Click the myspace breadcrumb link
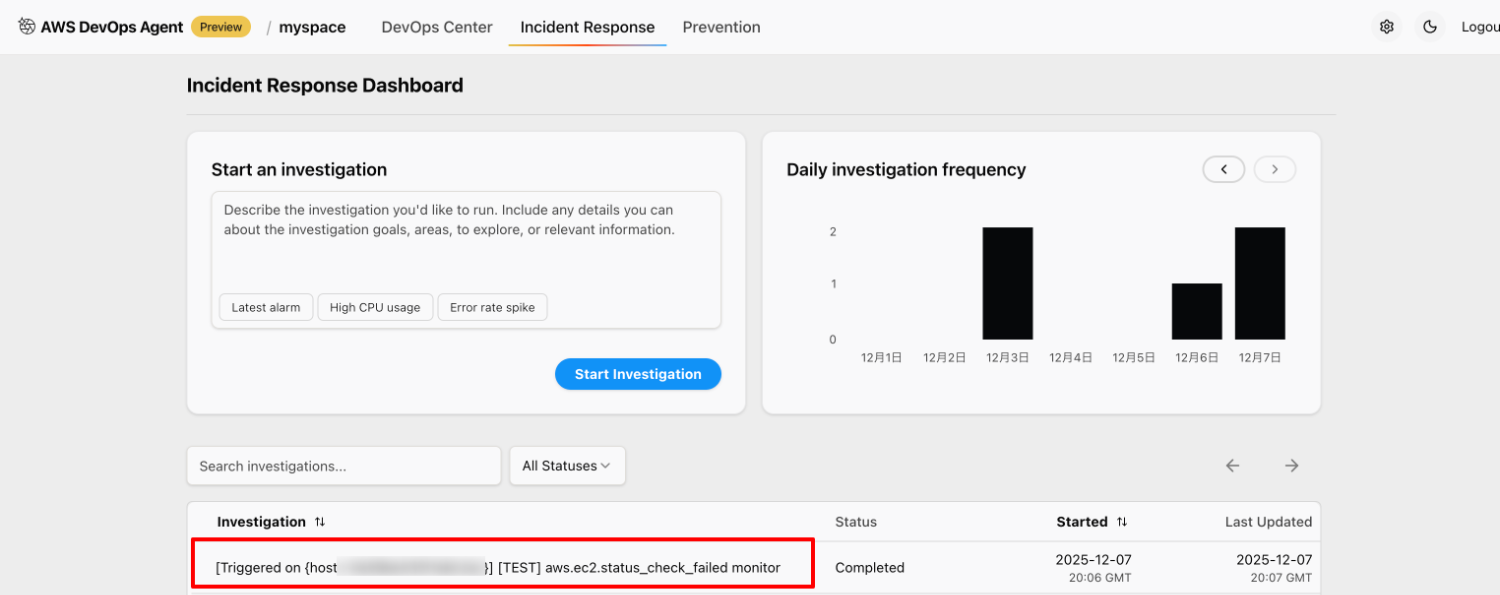This screenshot has width=1500, height=595. 312,27
